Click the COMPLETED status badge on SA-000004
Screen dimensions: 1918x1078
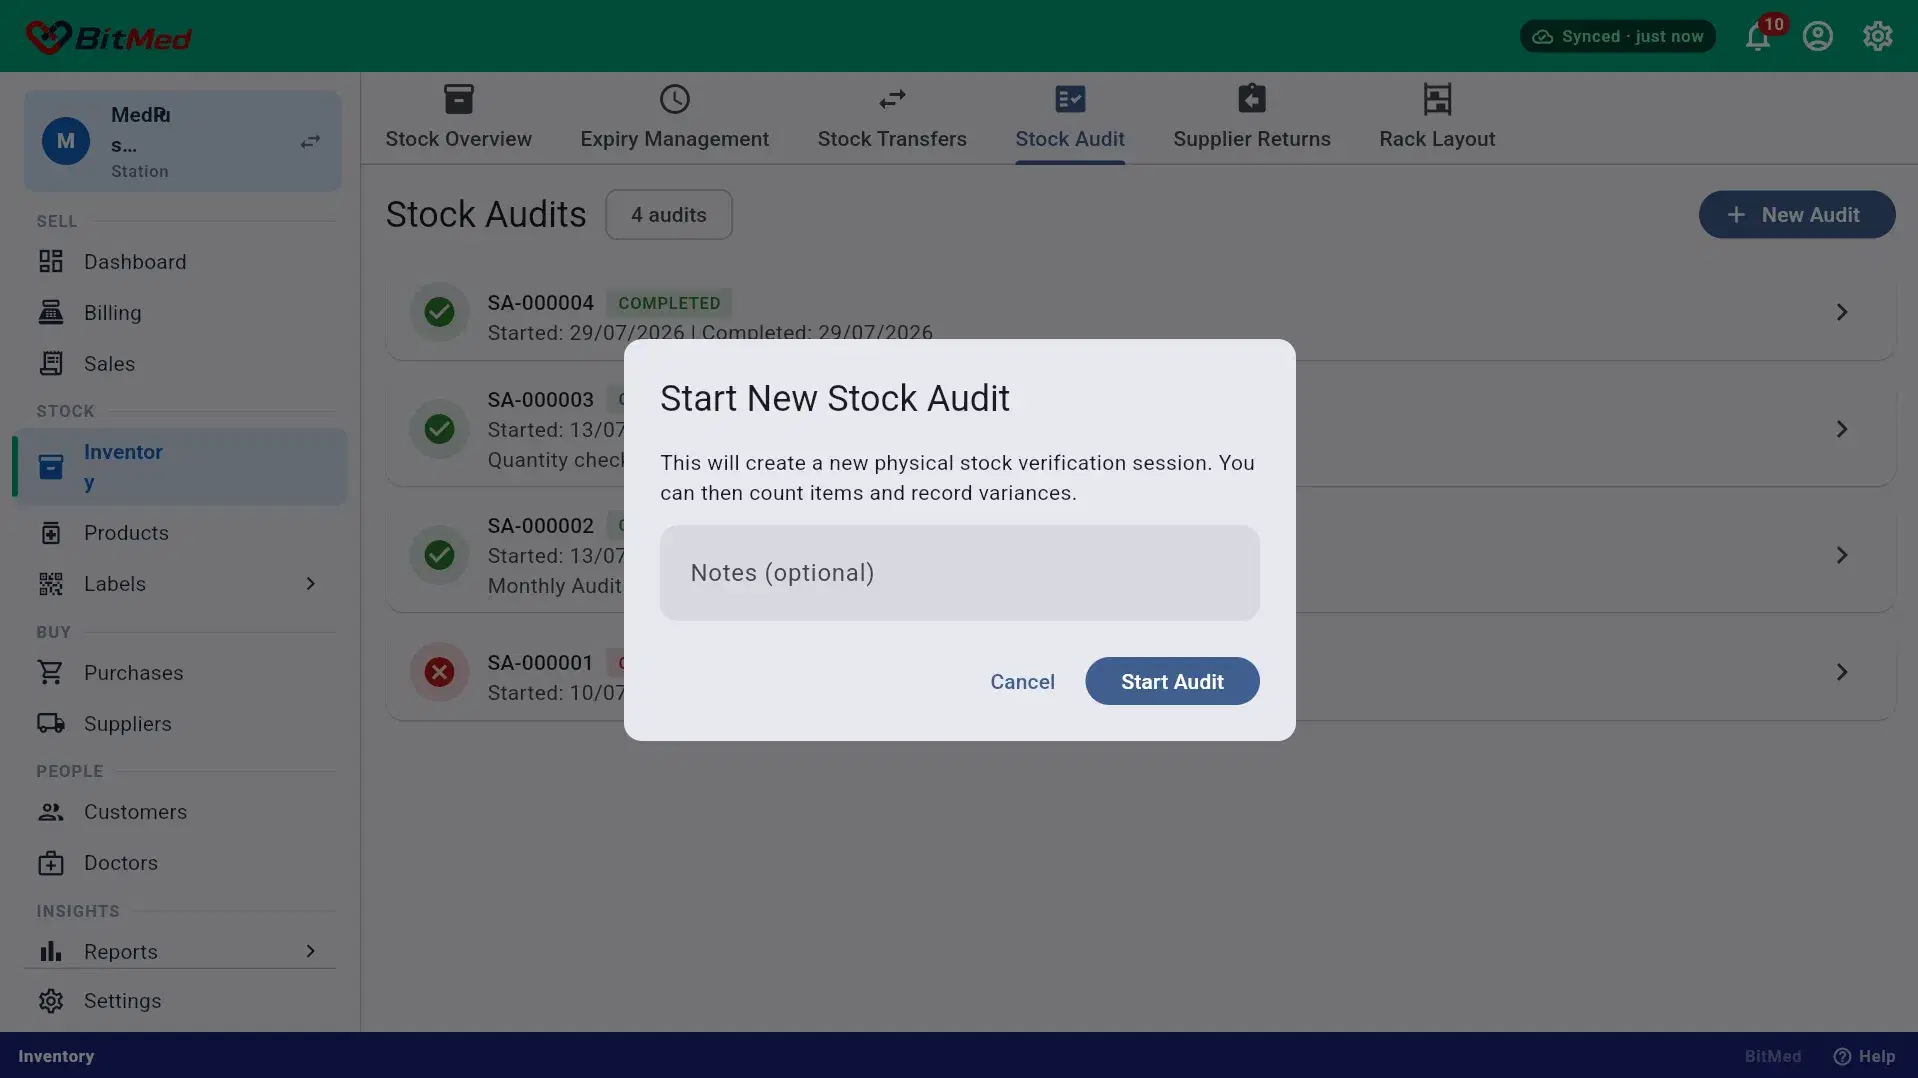click(669, 303)
